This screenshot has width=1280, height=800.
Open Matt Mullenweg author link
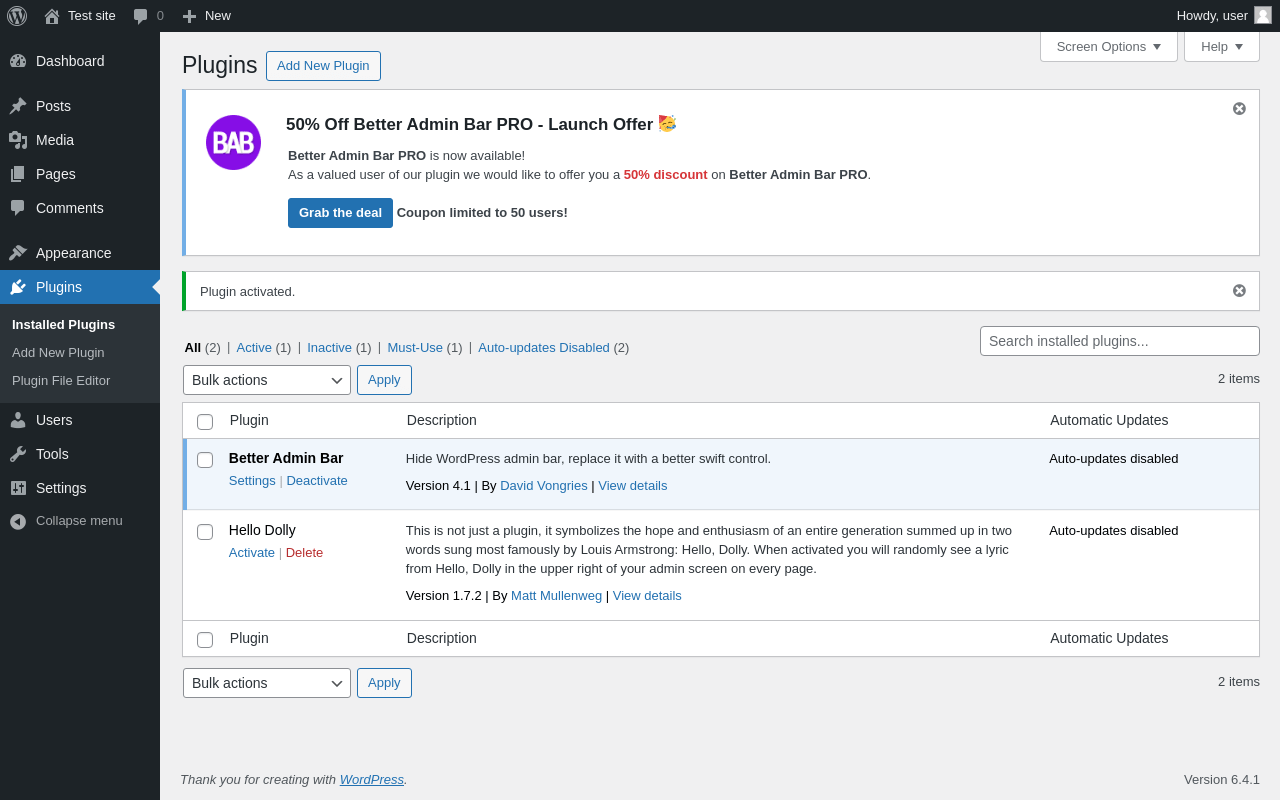pos(557,595)
